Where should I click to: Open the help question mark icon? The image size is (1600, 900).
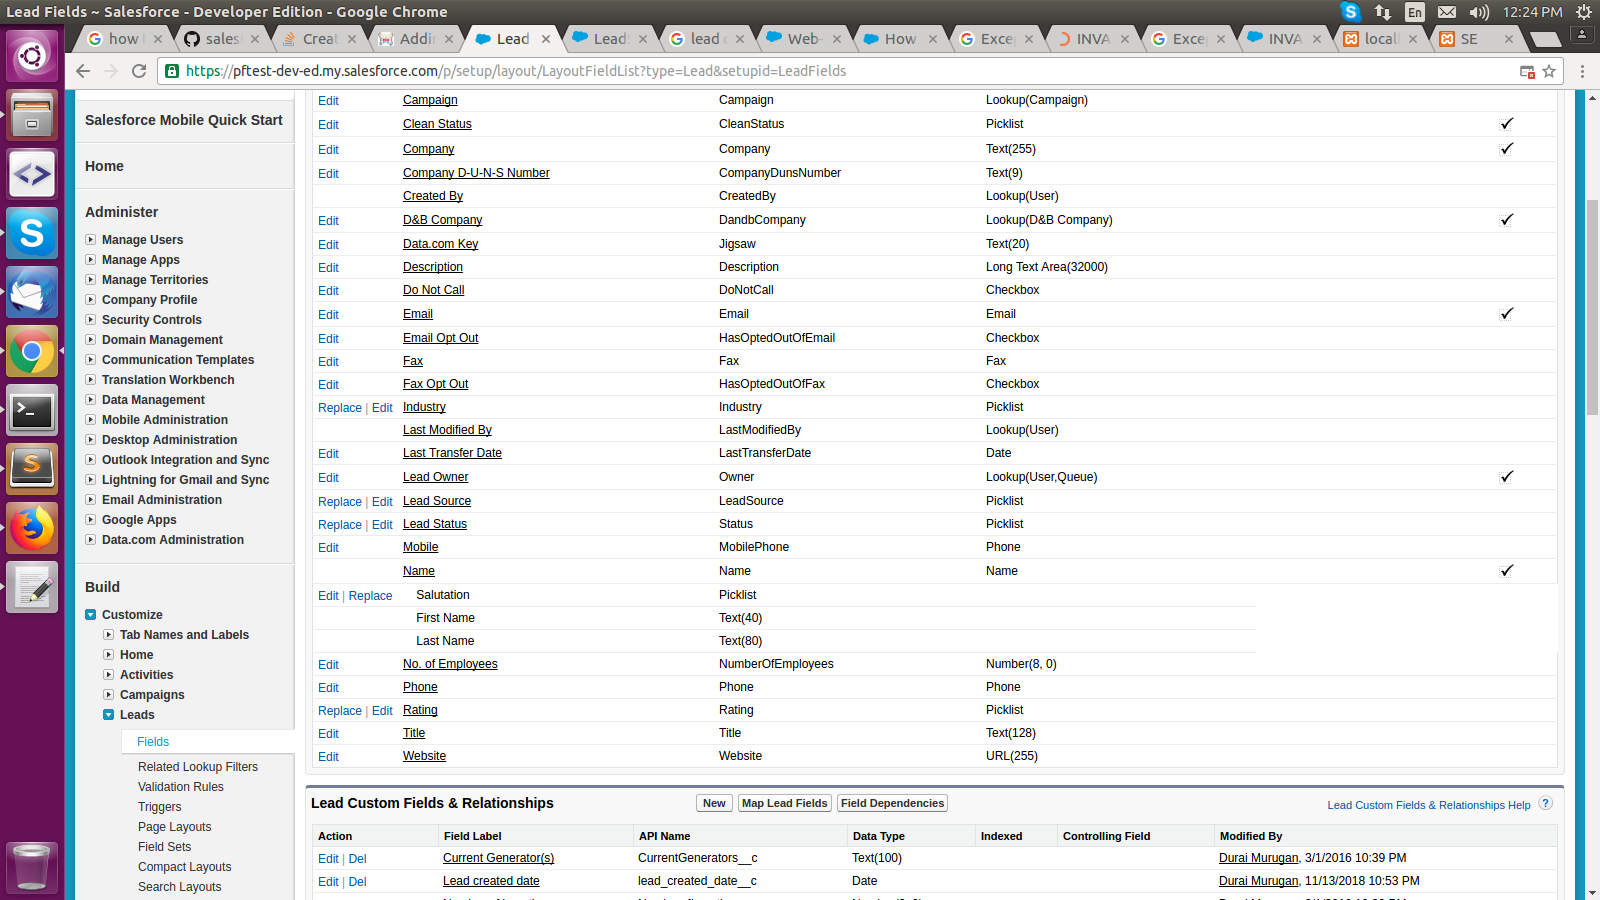coord(1546,804)
